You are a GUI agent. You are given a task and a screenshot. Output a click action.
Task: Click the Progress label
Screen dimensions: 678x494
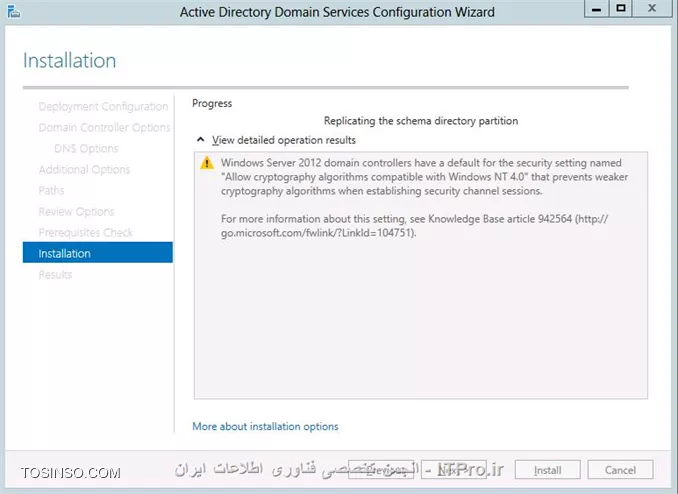(x=212, y=103)
